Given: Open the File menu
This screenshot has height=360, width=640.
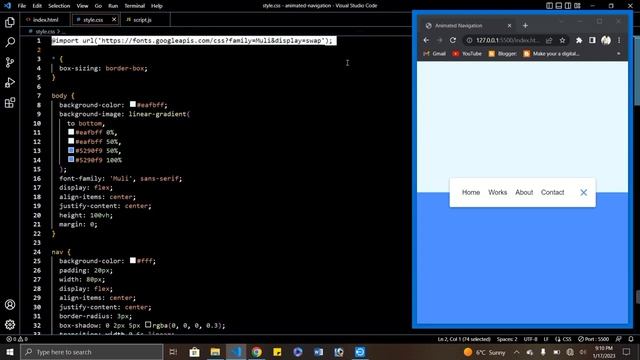Looking at the screenshot, I should (x=22, y=6).
